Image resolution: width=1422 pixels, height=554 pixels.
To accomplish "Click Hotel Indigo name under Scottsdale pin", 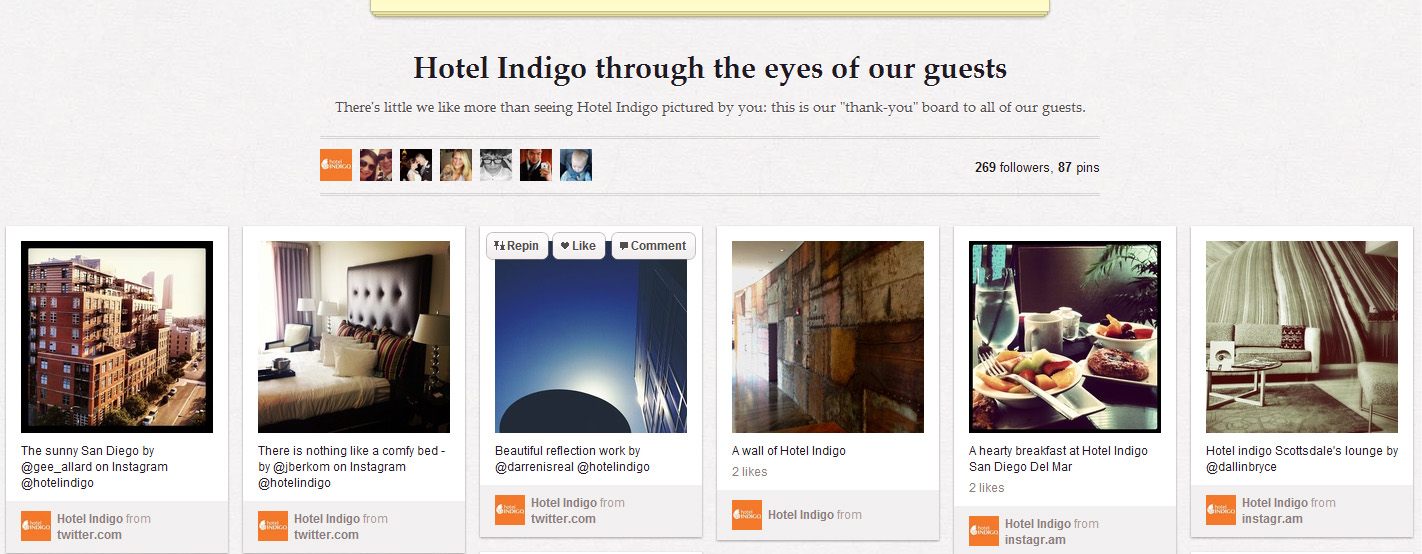I will [1272, 503].
